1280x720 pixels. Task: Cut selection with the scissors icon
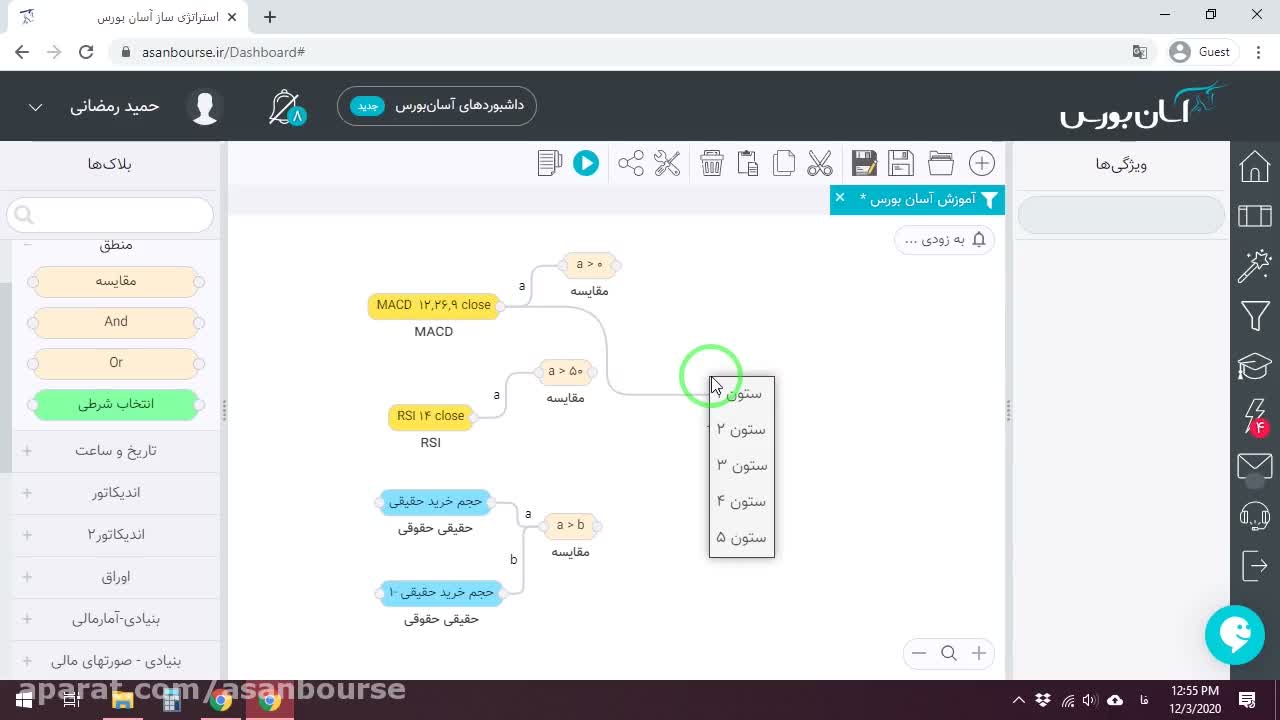pos(820,163)
